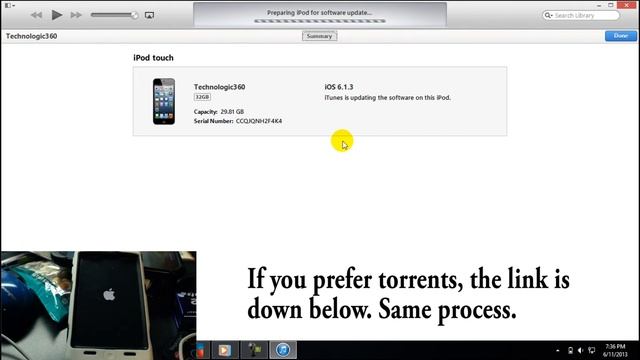Open the iTunes menu icon at top-left
This screenshot has height=360, width=640.
pos(9,5)
